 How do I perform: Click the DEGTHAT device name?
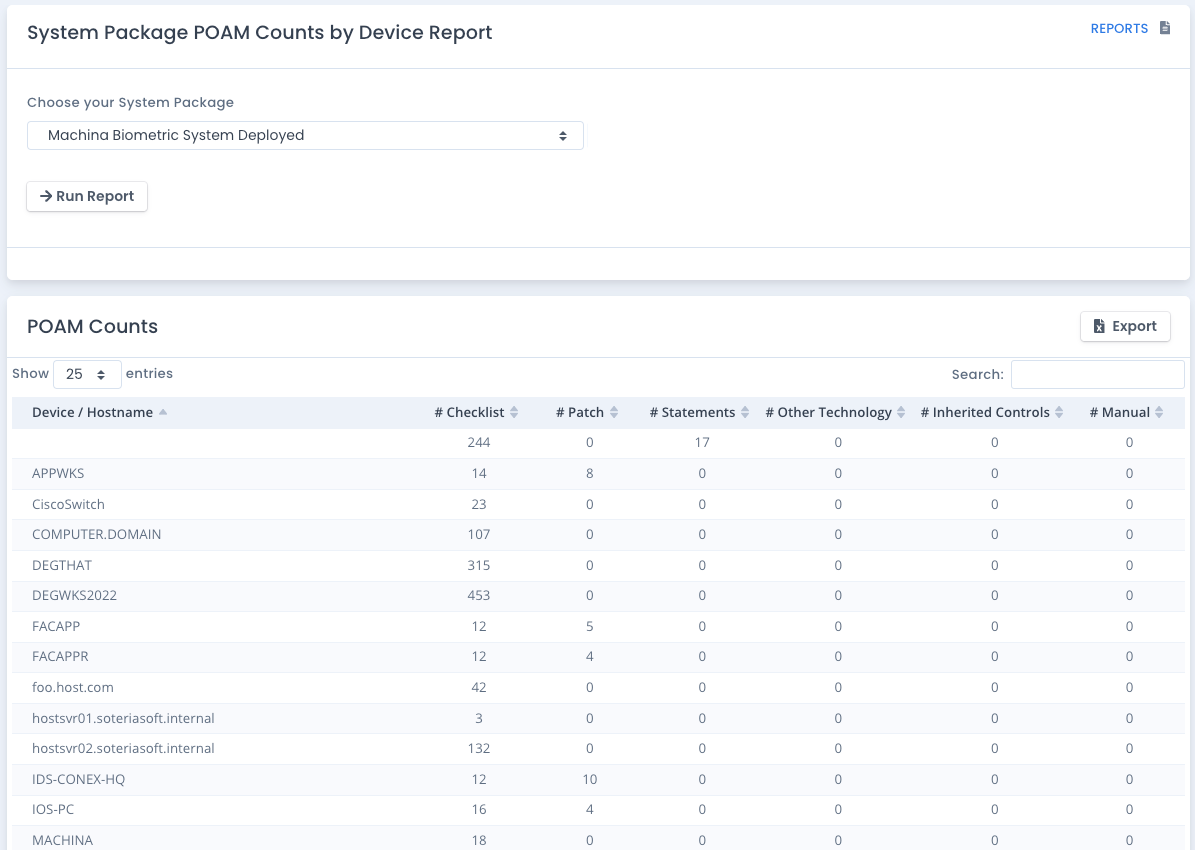(x=62, y=566)
